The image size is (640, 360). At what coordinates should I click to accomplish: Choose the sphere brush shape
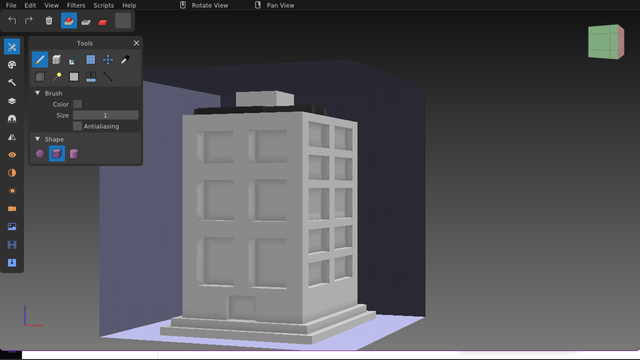pos(40,154)
